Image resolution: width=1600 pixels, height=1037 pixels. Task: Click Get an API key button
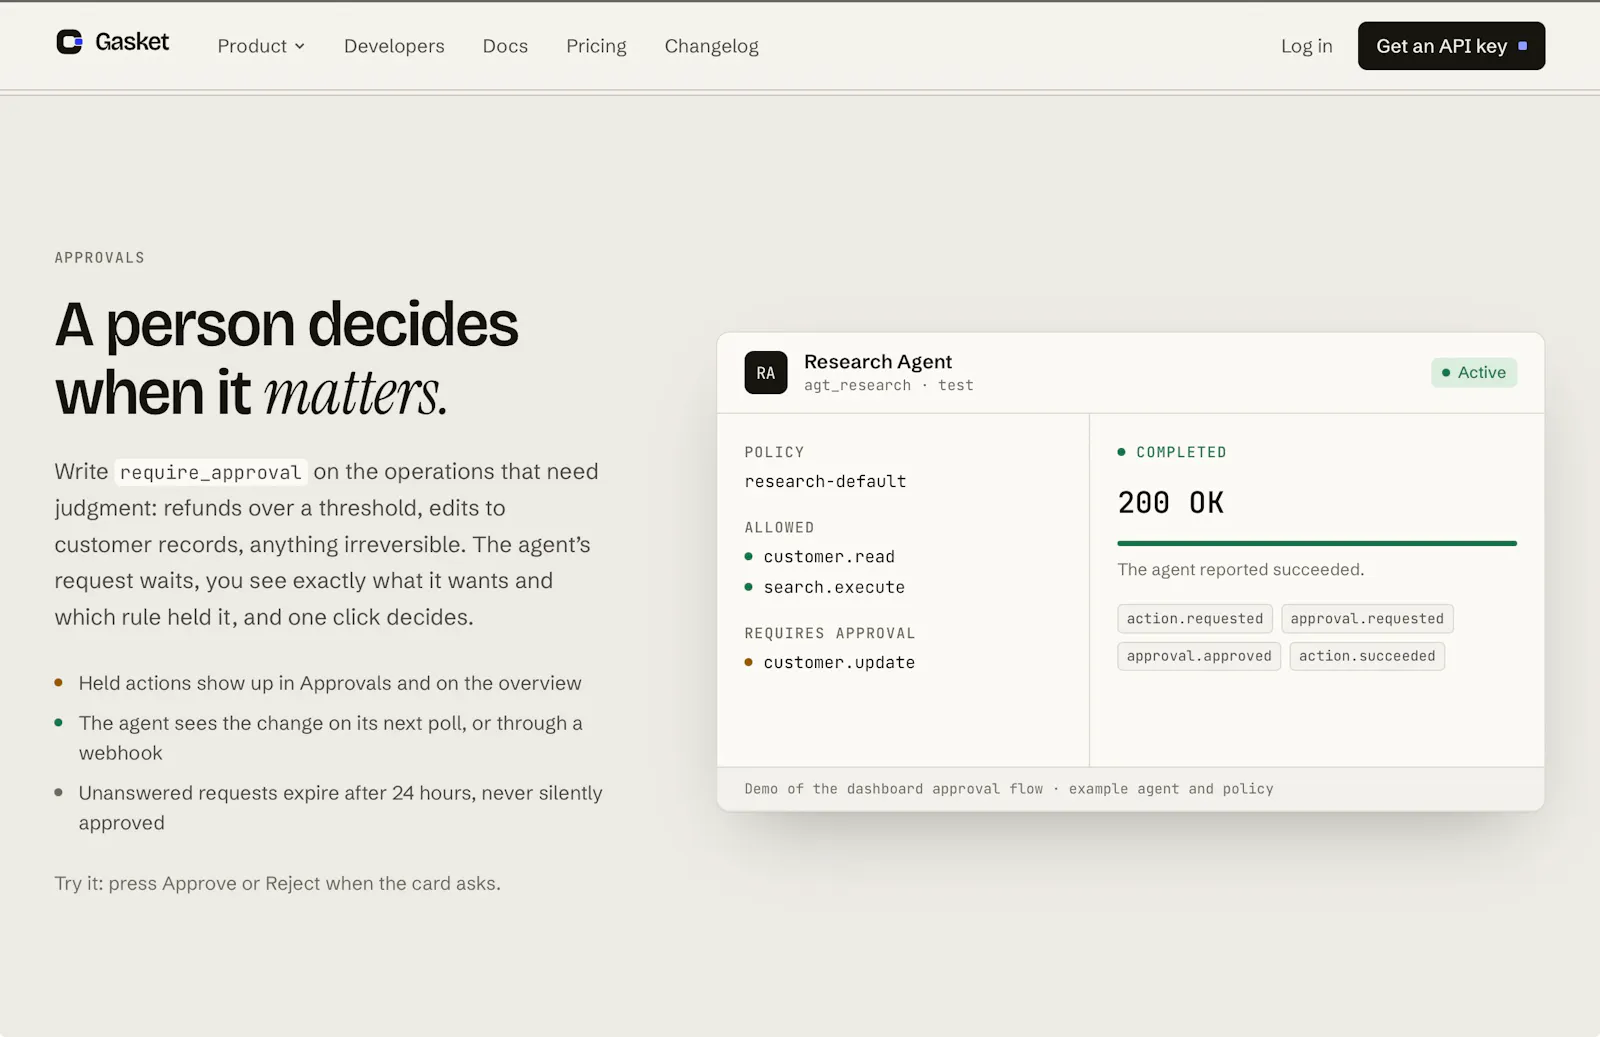1451,46
